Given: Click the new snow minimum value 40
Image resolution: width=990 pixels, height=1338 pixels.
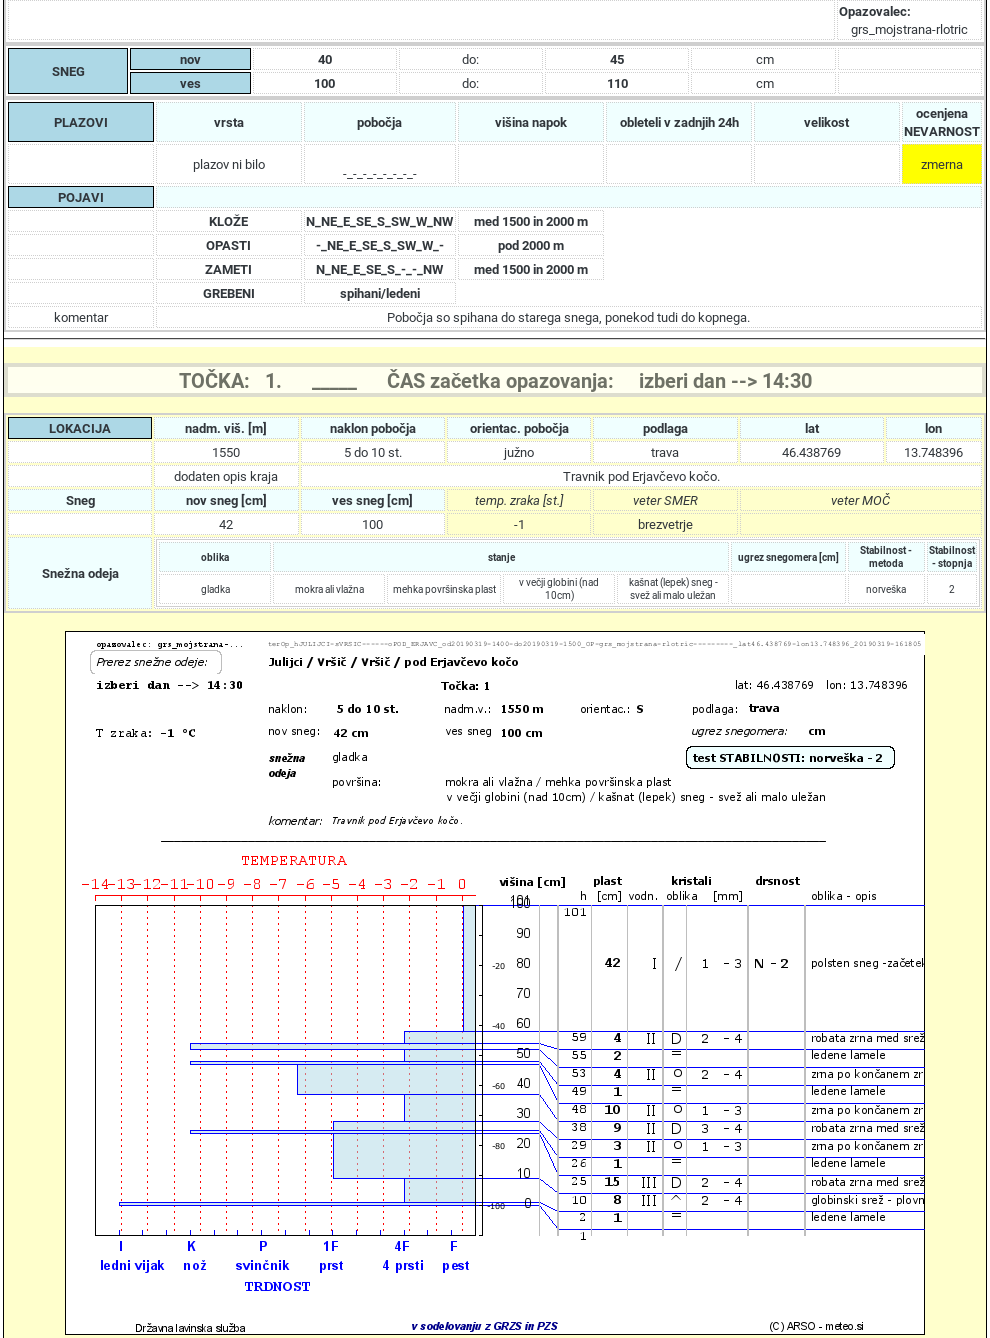Looking at the screenshot, I should click(325, 60).
